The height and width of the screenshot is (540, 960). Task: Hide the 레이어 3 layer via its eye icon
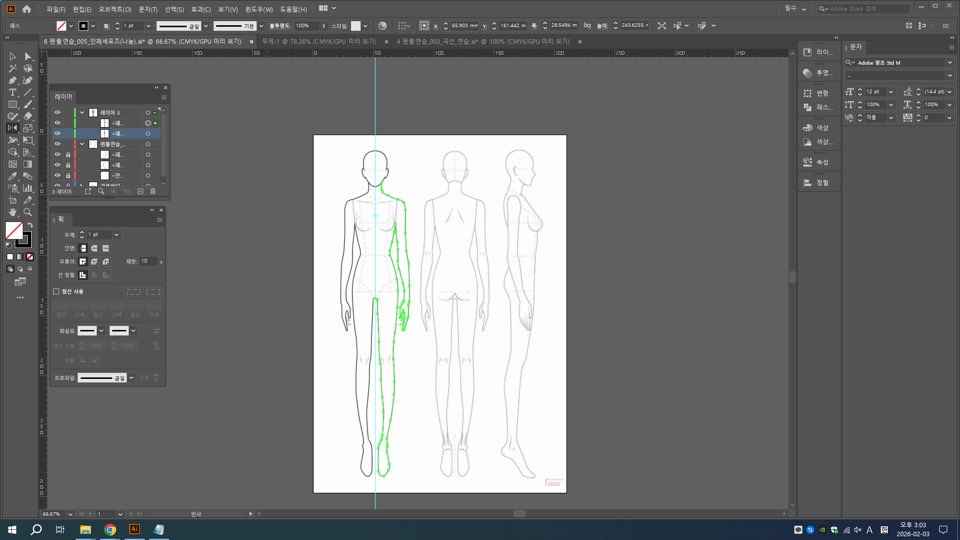57,112
